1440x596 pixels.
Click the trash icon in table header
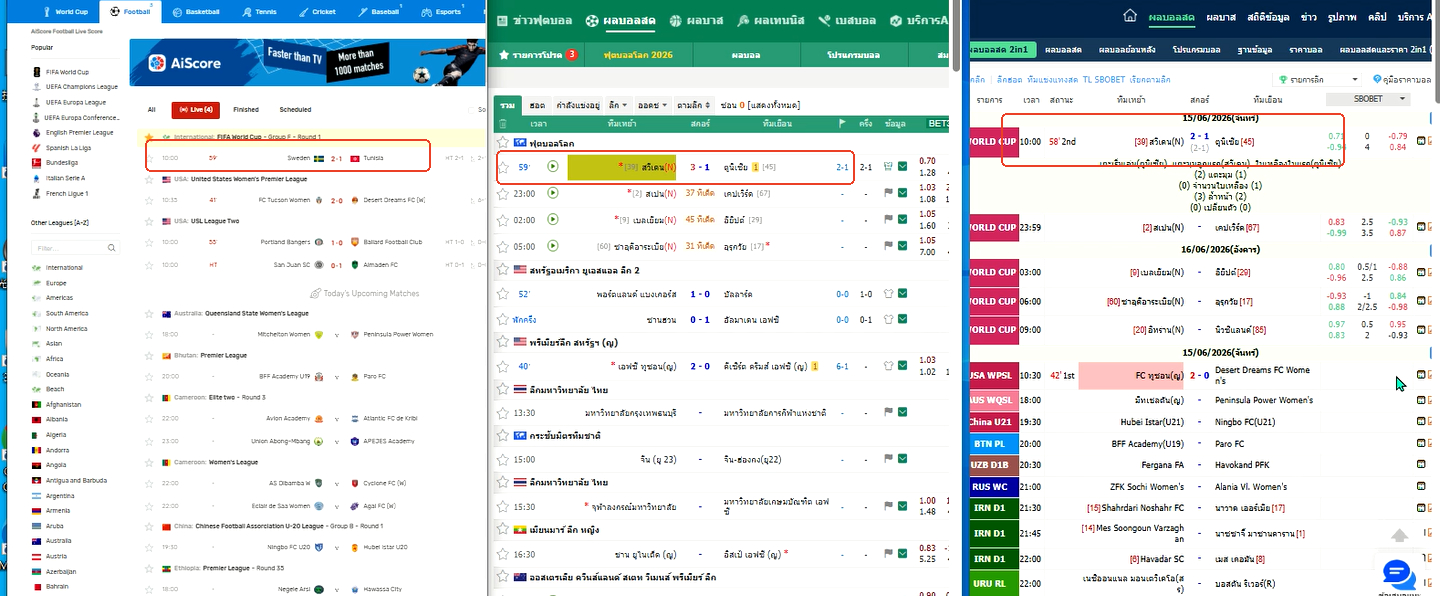(503, 124)
